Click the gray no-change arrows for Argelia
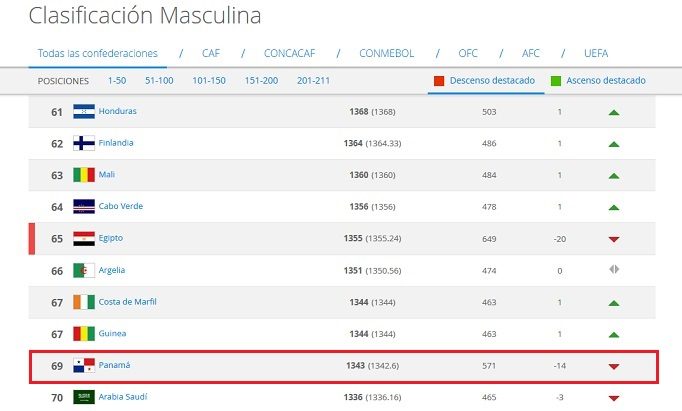682x411 pixels. point(614,271)
